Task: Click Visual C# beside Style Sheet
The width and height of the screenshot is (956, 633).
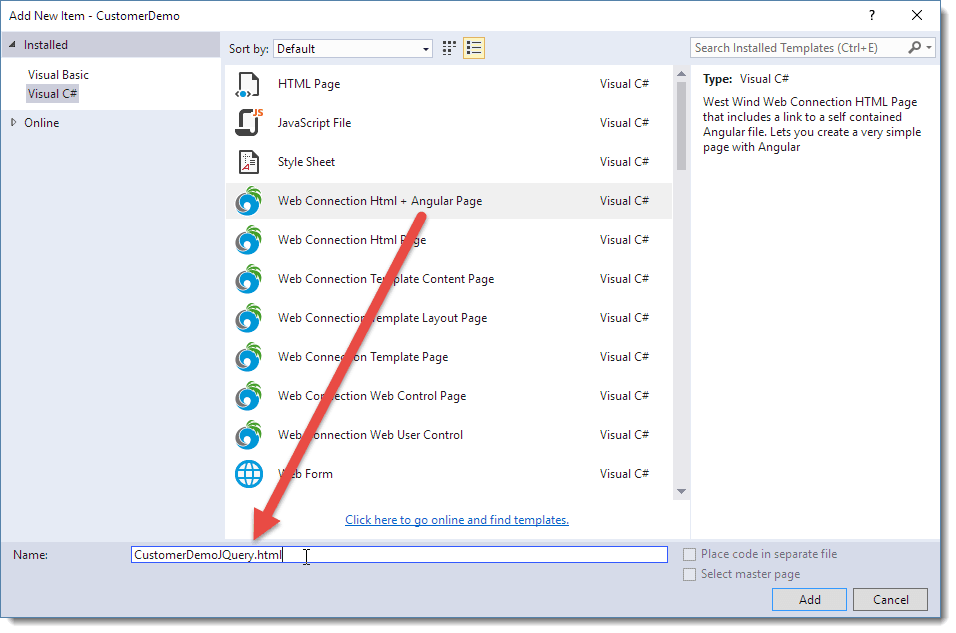Action: pyautogui.click(x=624, y=162)
